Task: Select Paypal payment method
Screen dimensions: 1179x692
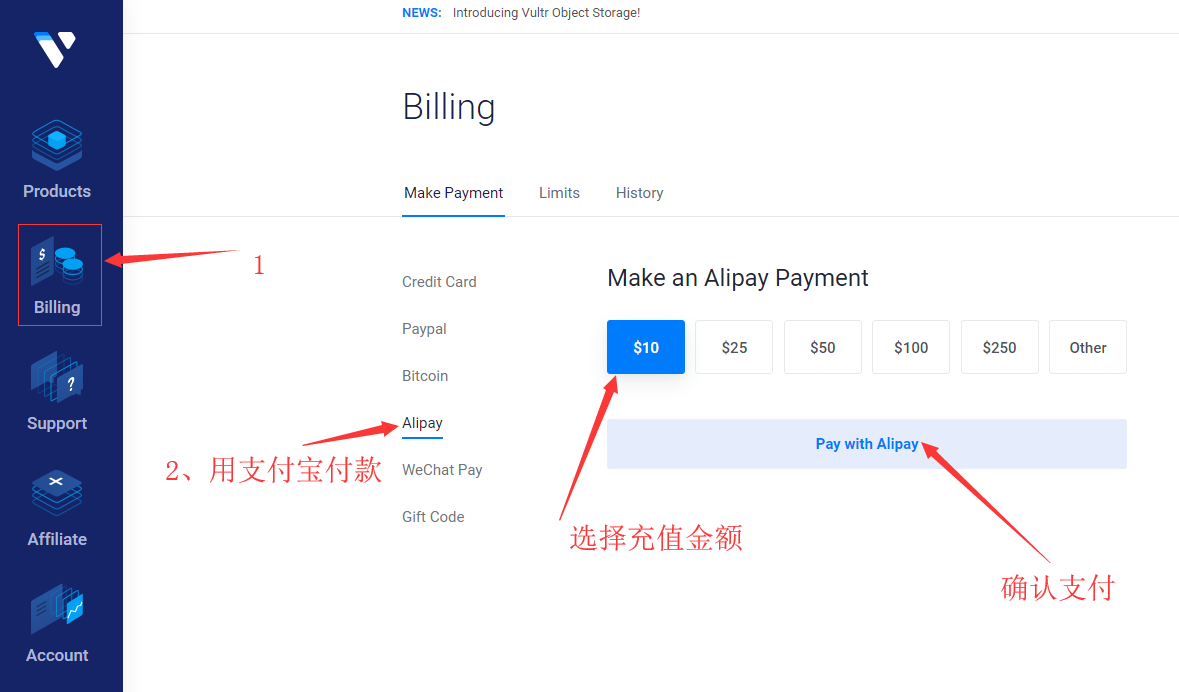Action: coord(424,329)
